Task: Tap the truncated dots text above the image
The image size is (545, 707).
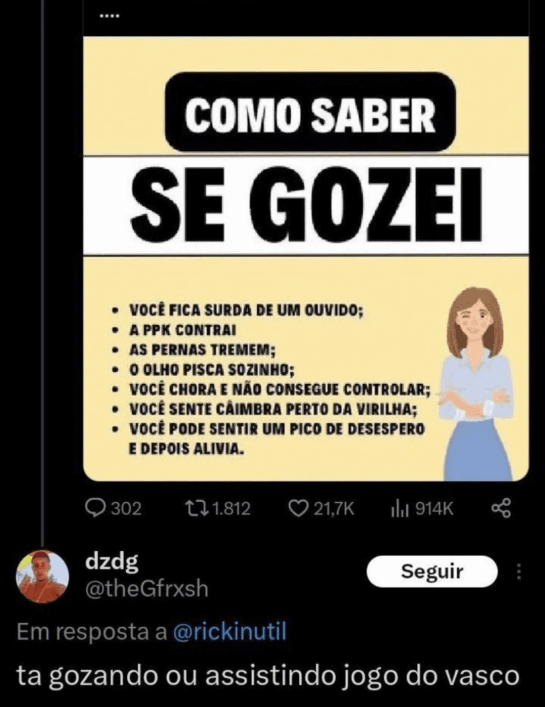Action: click(109, 17)
